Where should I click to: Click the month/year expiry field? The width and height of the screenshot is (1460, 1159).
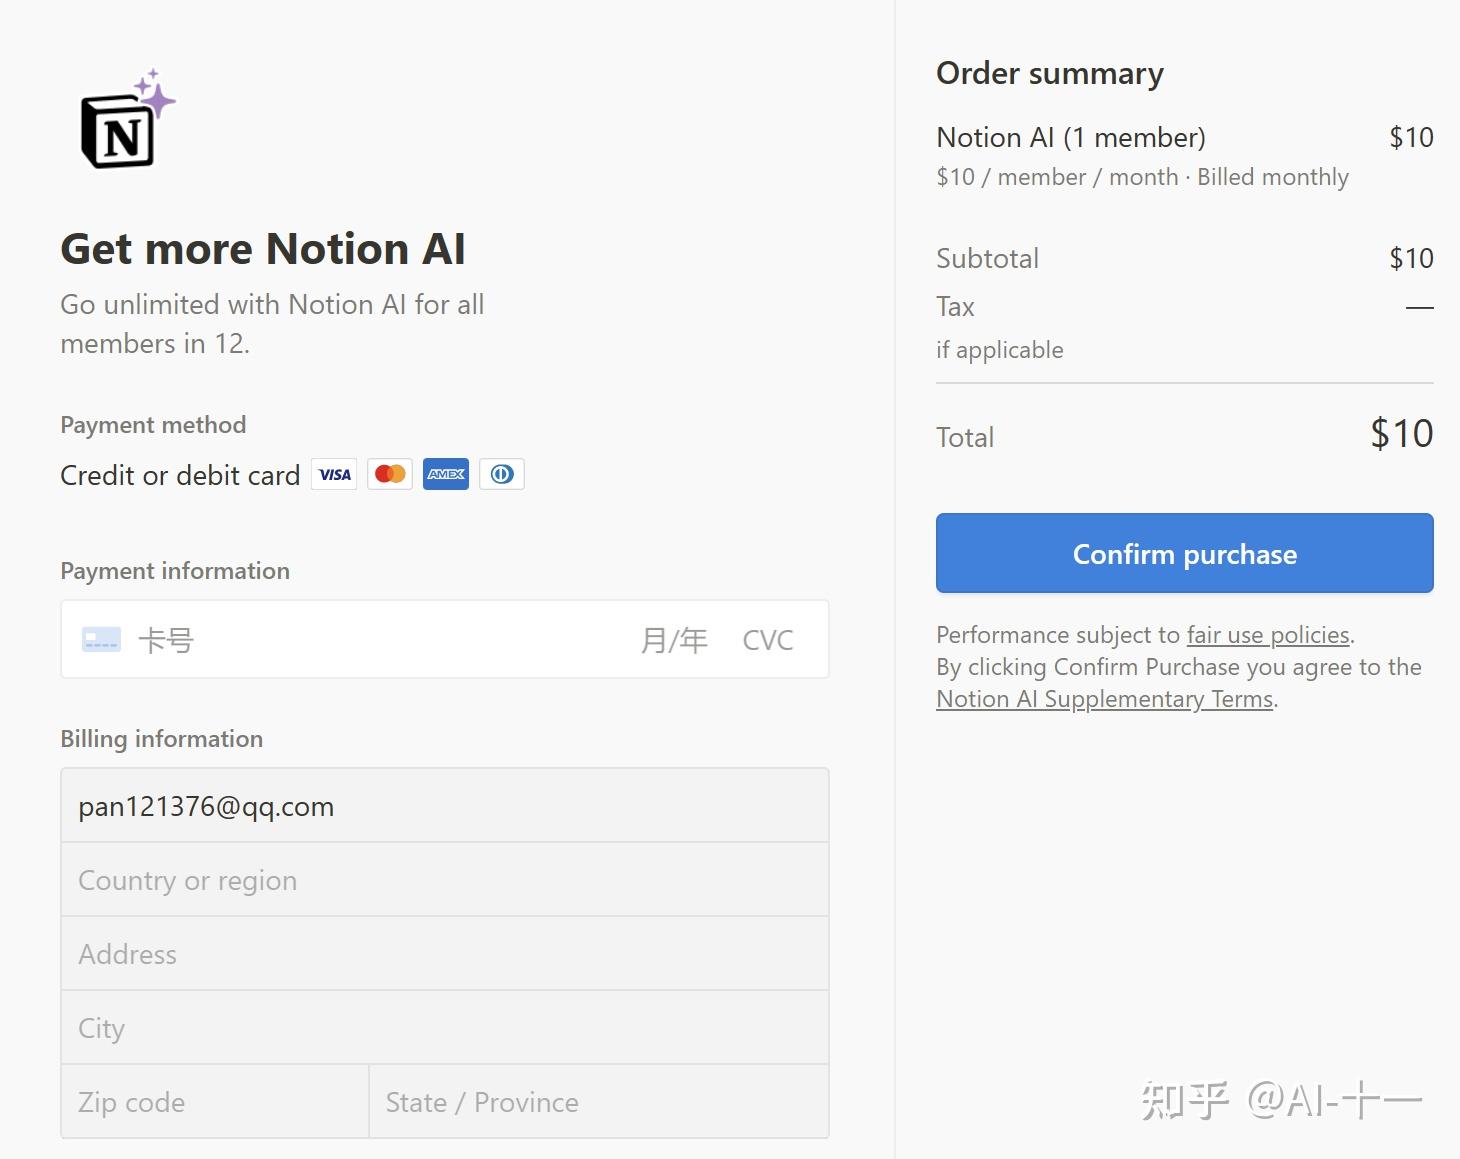click(674, 640)
